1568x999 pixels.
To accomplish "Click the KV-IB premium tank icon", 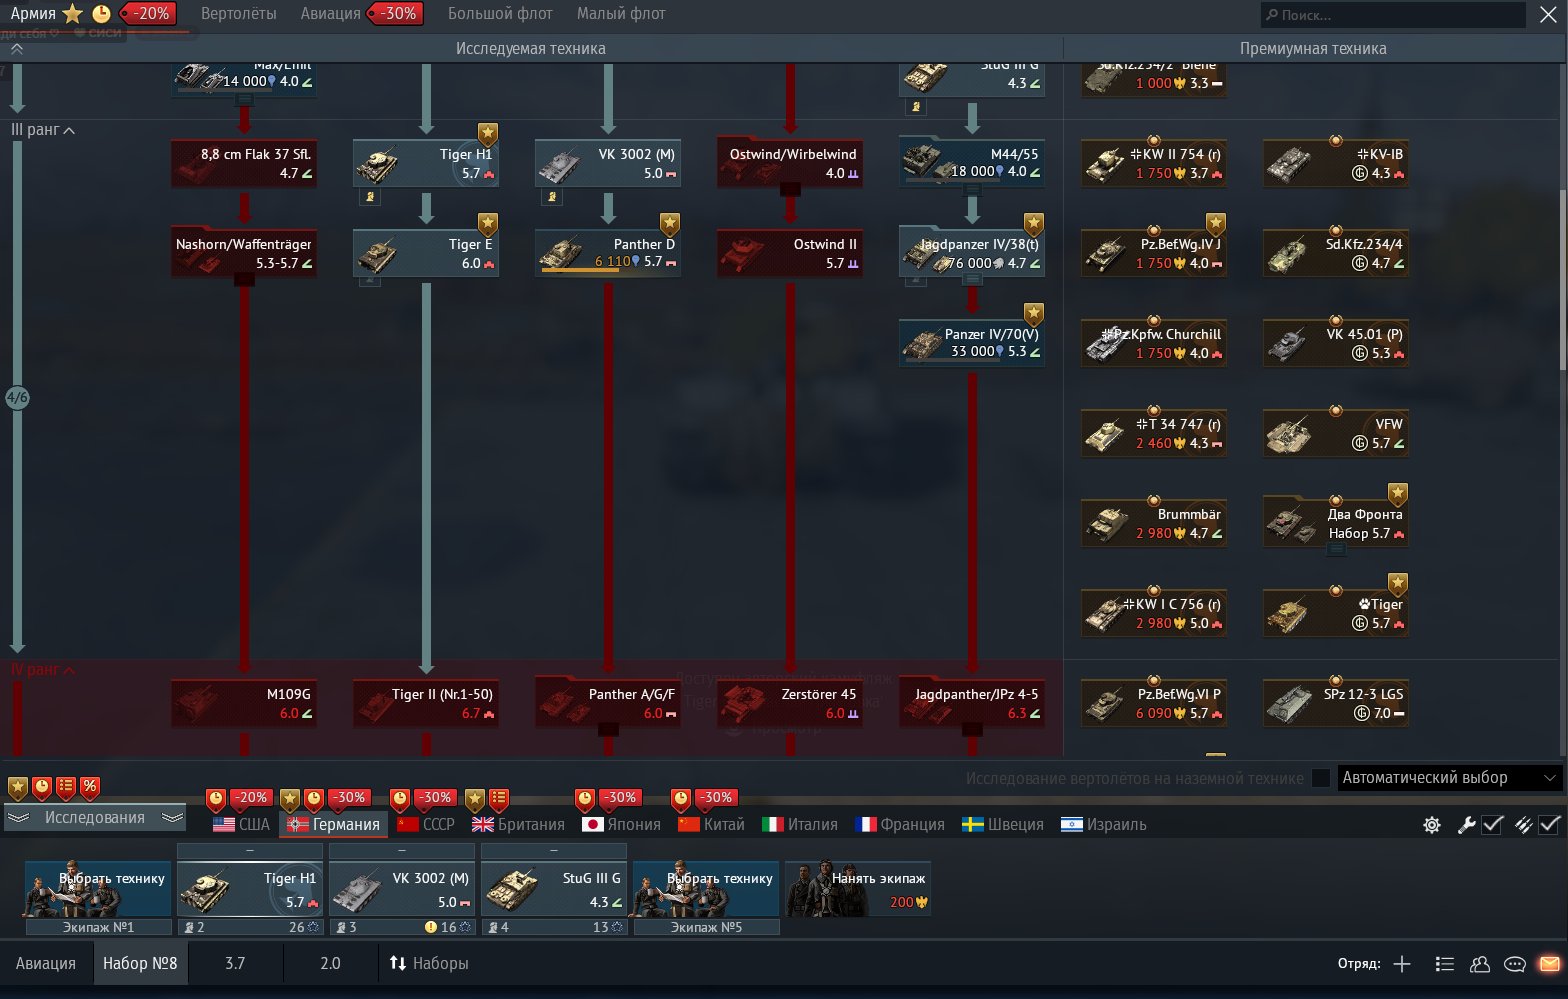I will pos(1290,164).
